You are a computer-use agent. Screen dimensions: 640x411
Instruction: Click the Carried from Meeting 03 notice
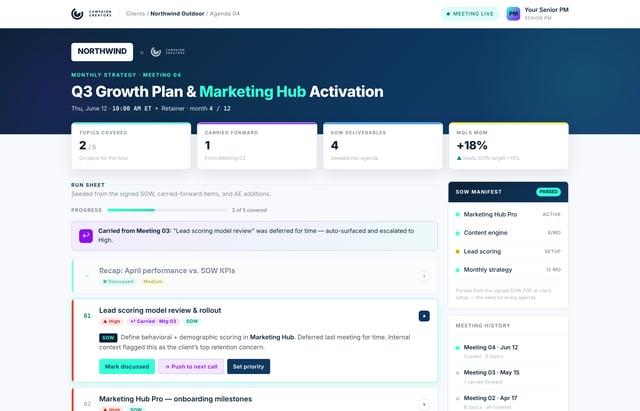[x=254, y=235]
